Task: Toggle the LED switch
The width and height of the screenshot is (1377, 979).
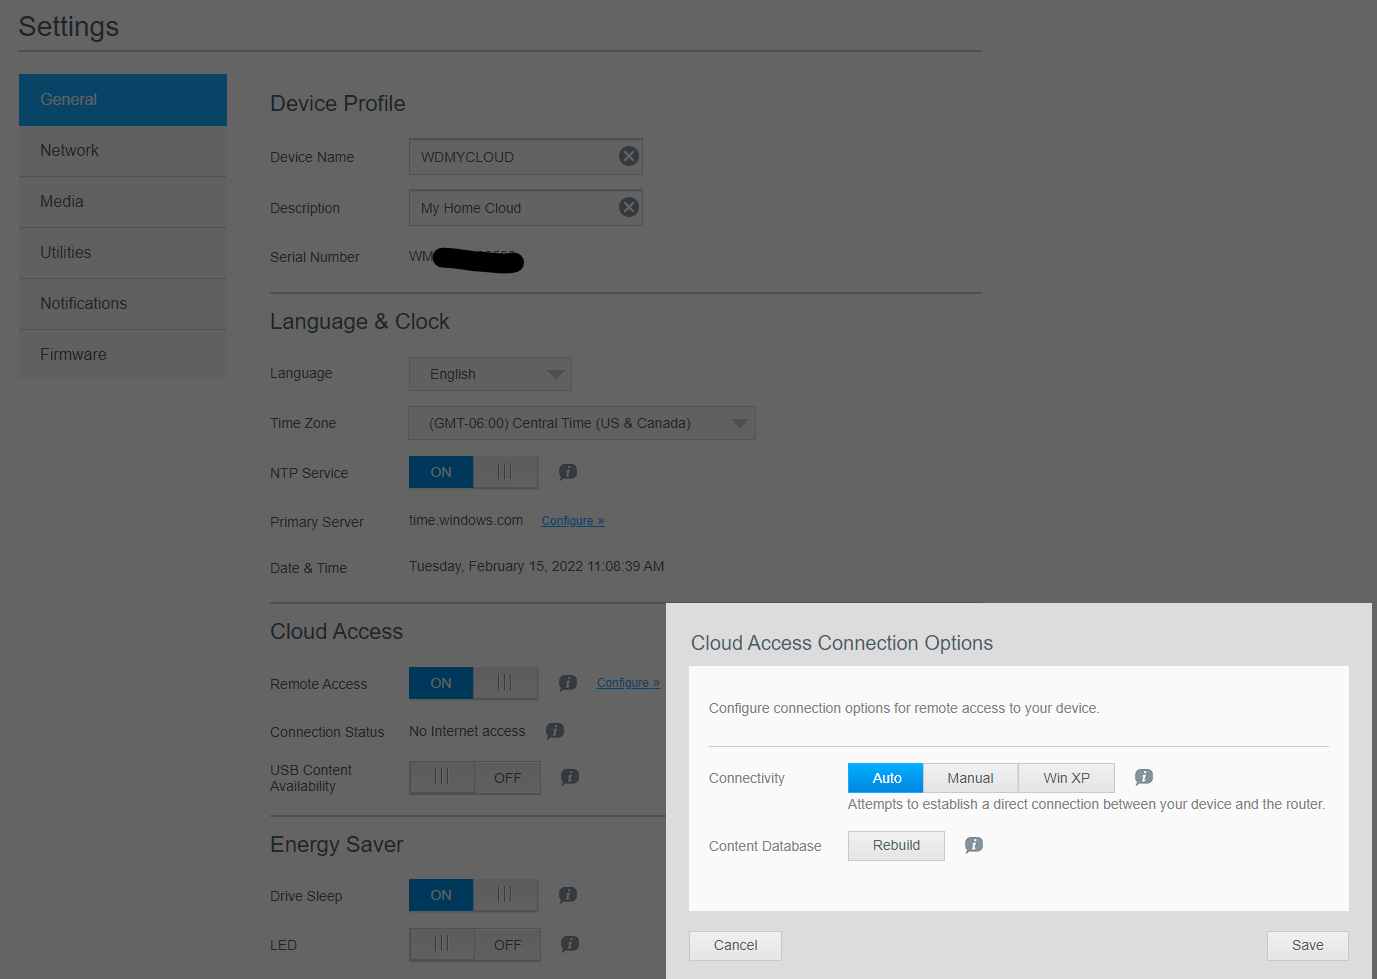Action: pyautogui.click(x=475, y=945)
